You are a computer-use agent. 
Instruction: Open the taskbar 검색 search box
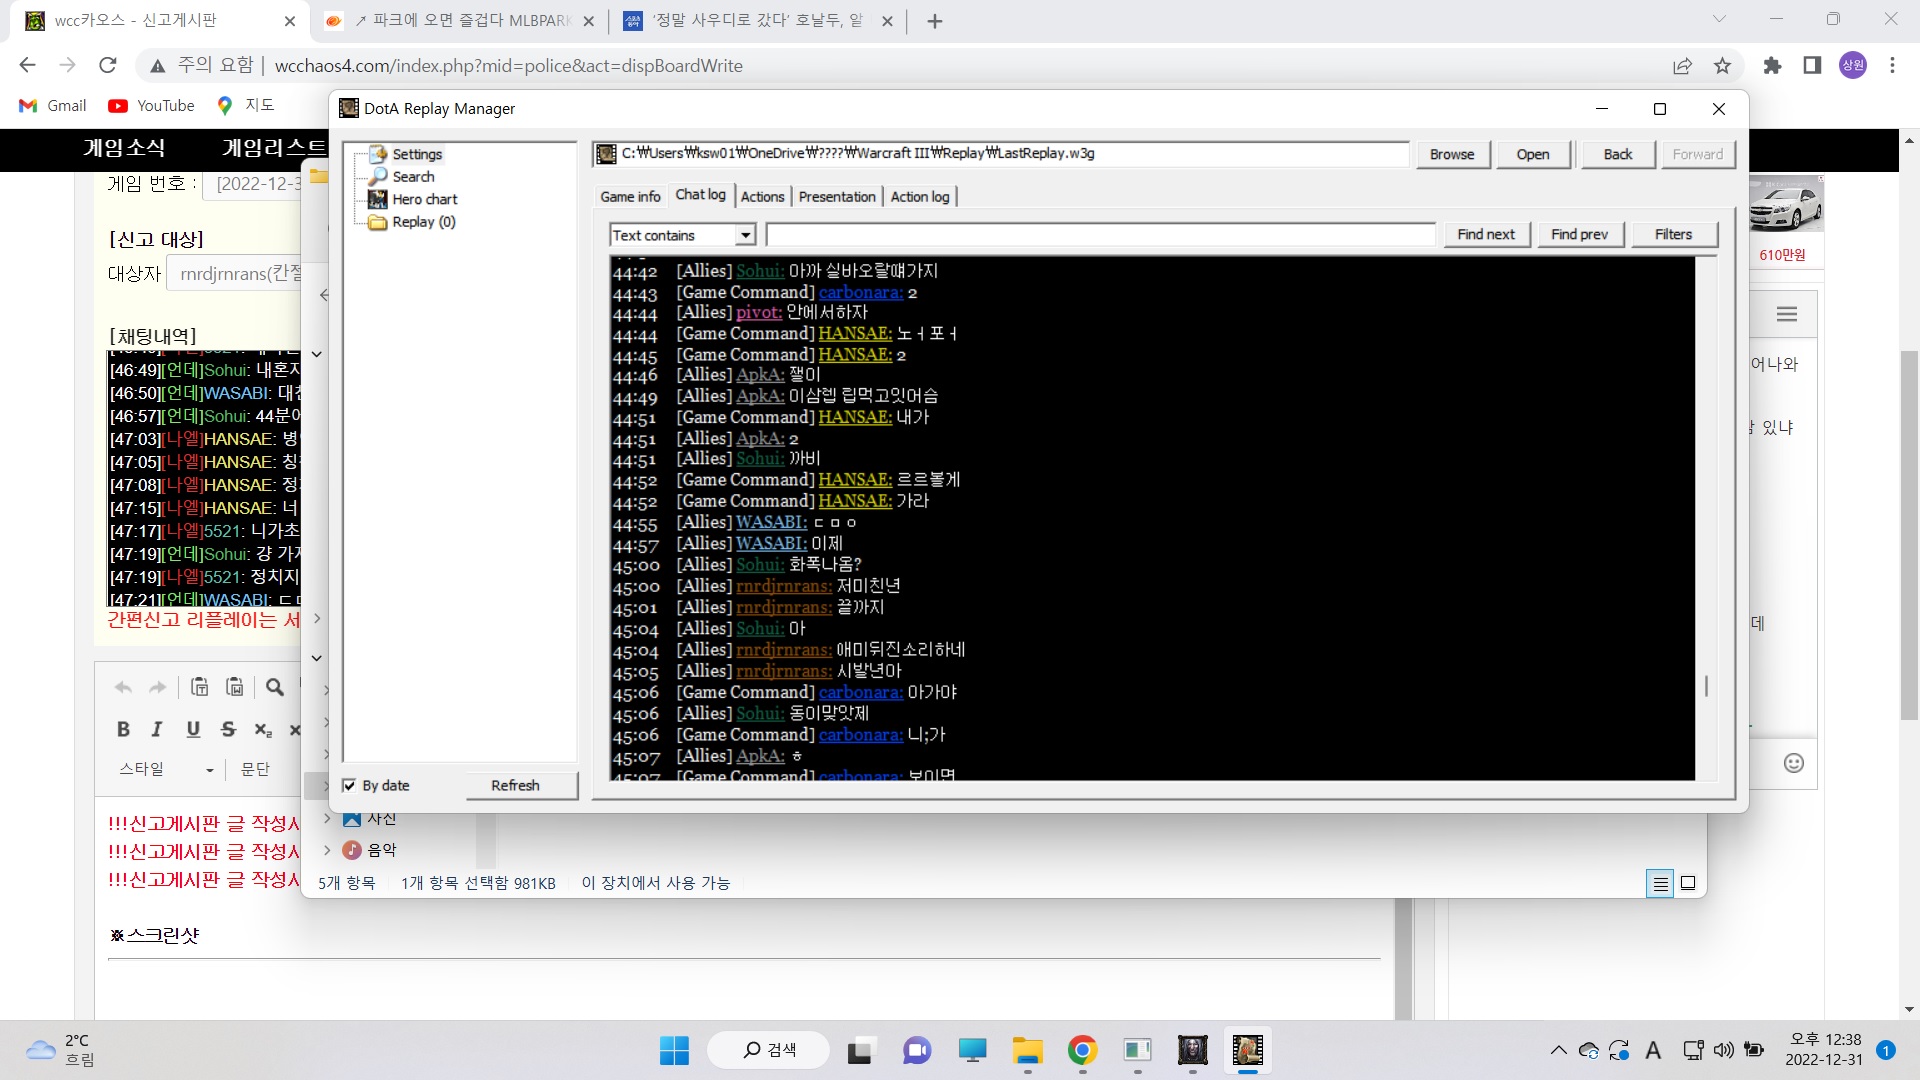769,1050
